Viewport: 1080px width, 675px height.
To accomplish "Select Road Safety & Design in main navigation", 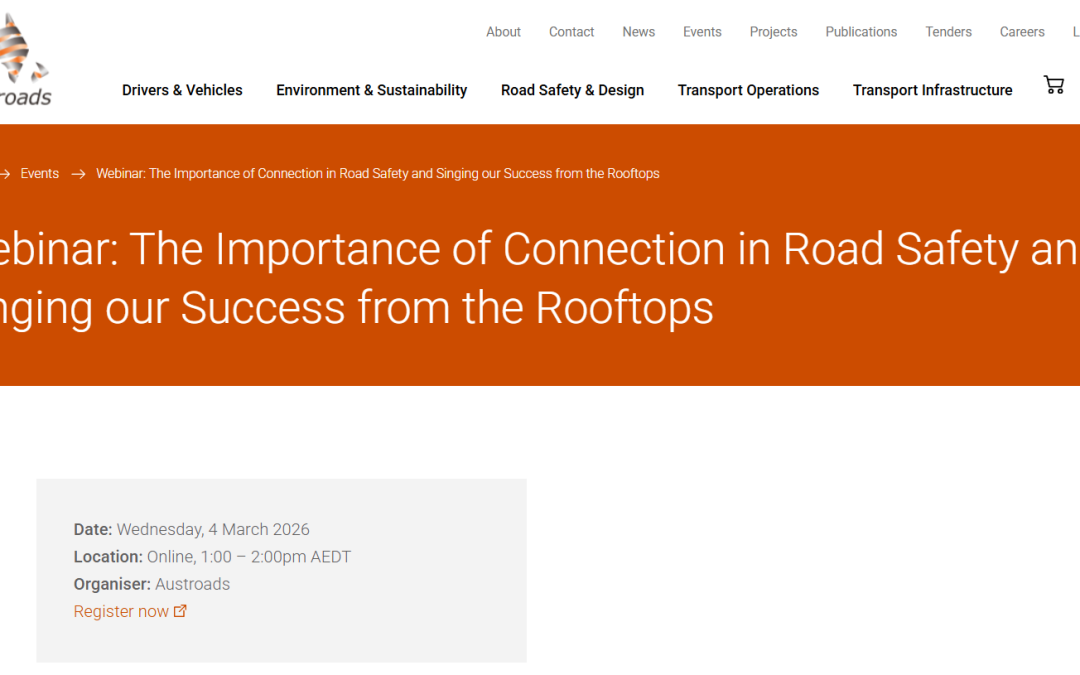I will pos(572,90).
